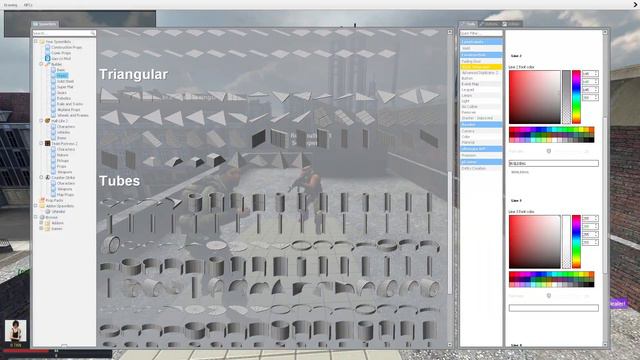The width and height of the screenshot is (640, 360).
Task: Click the Garry's Mod spawnlist icon
Action: (x=47, y=58)
